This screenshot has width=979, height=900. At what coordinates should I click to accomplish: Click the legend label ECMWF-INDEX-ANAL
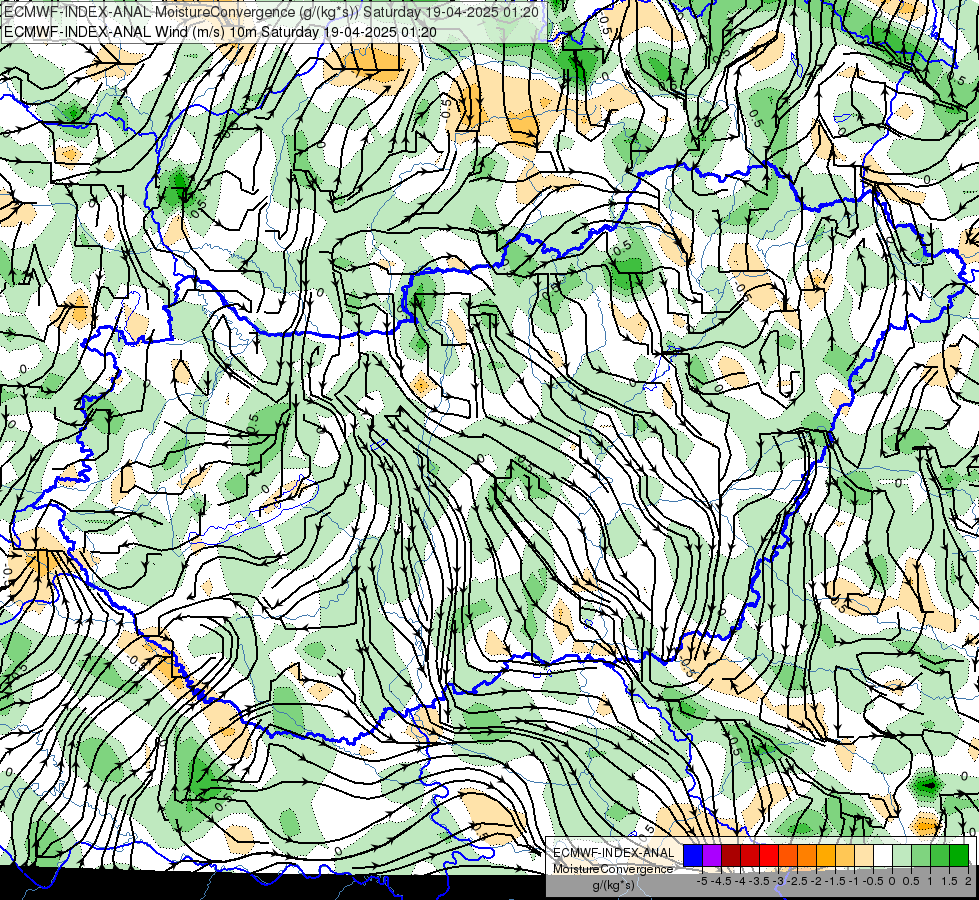pyautogui.click(x=614, y=853)
